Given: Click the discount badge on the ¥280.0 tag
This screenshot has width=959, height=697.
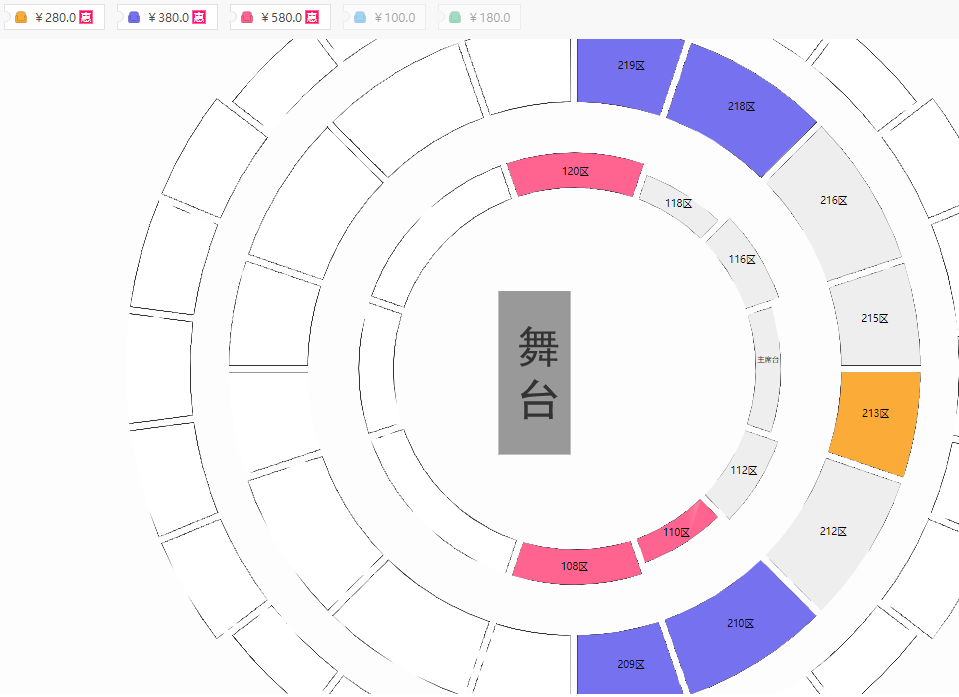Looking at the screenshot, I should pos(86,18).
